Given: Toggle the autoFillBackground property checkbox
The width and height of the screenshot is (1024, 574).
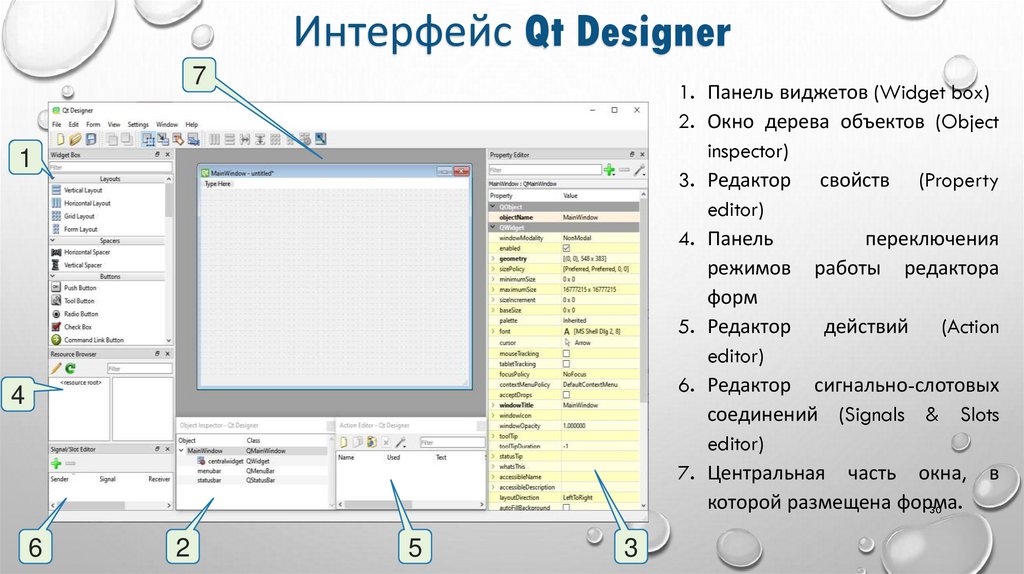Looking at the screenshot, I should click(566, 507).
